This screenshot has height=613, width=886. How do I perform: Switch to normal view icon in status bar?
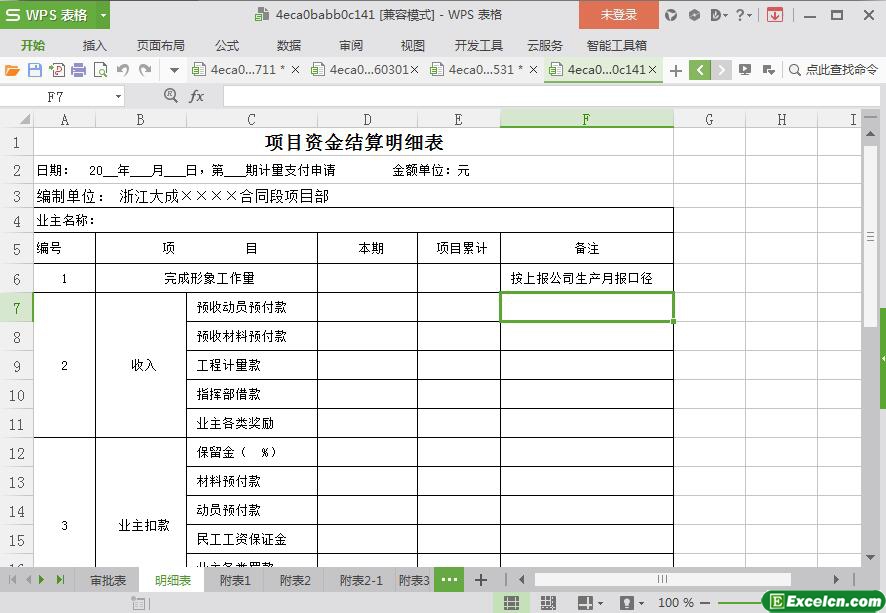click(511, 603)
